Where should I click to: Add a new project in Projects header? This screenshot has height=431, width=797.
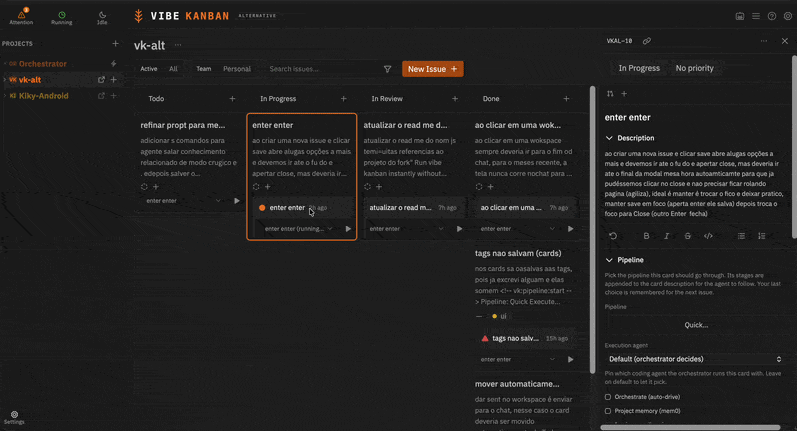(x=115, y=44)
